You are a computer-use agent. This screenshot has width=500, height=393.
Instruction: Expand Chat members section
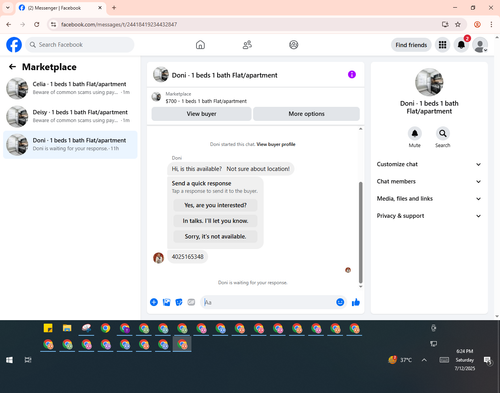(429, 182)
